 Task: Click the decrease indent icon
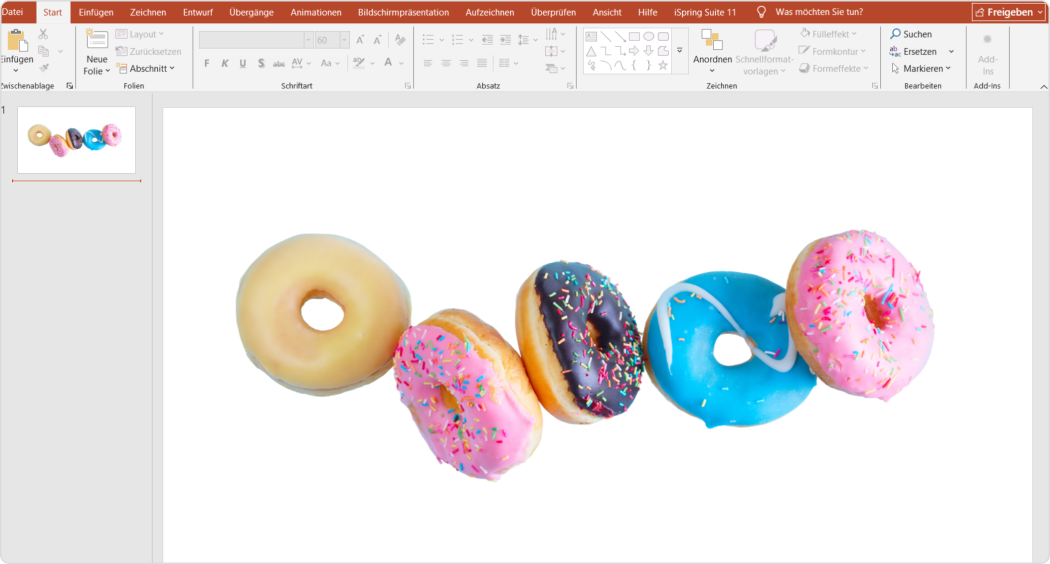[x=488, y=40]
